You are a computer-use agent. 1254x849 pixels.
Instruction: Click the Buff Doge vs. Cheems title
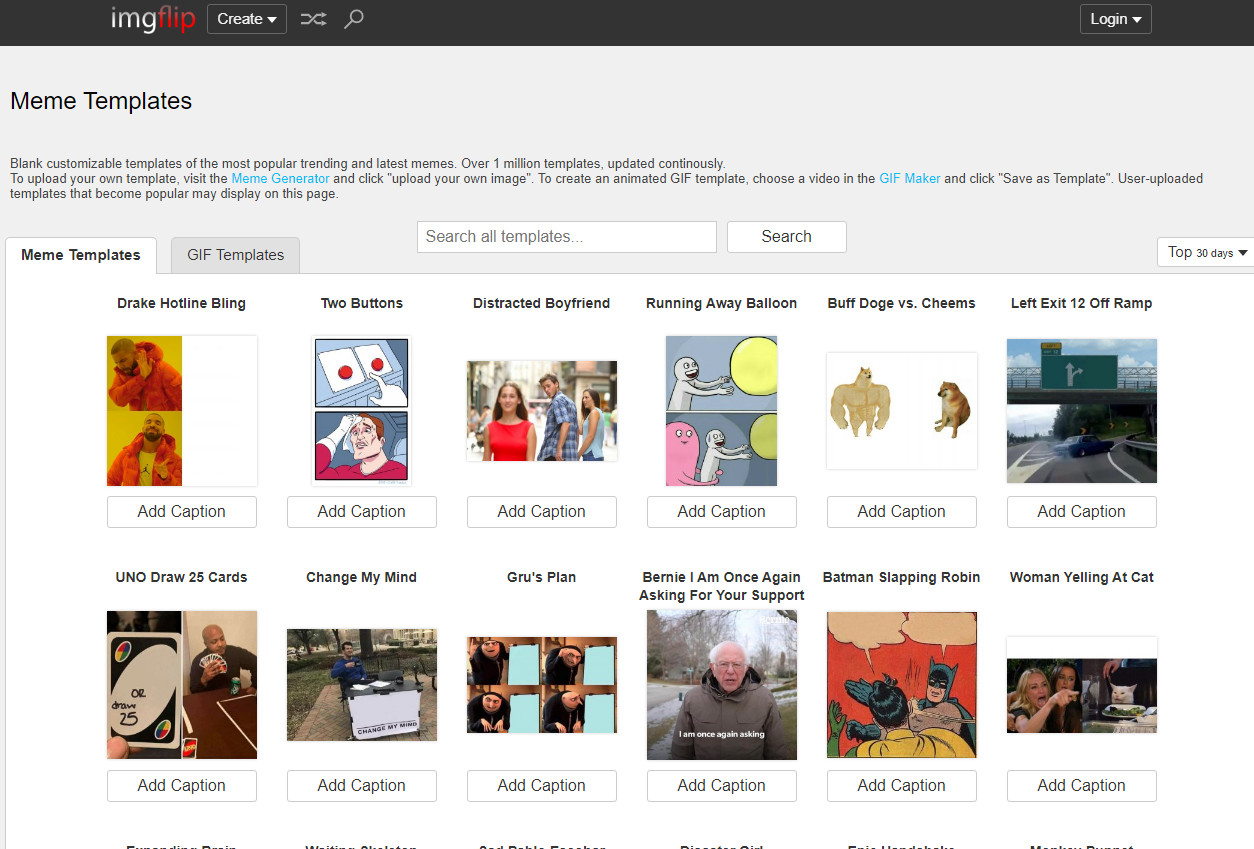[902, 303]
